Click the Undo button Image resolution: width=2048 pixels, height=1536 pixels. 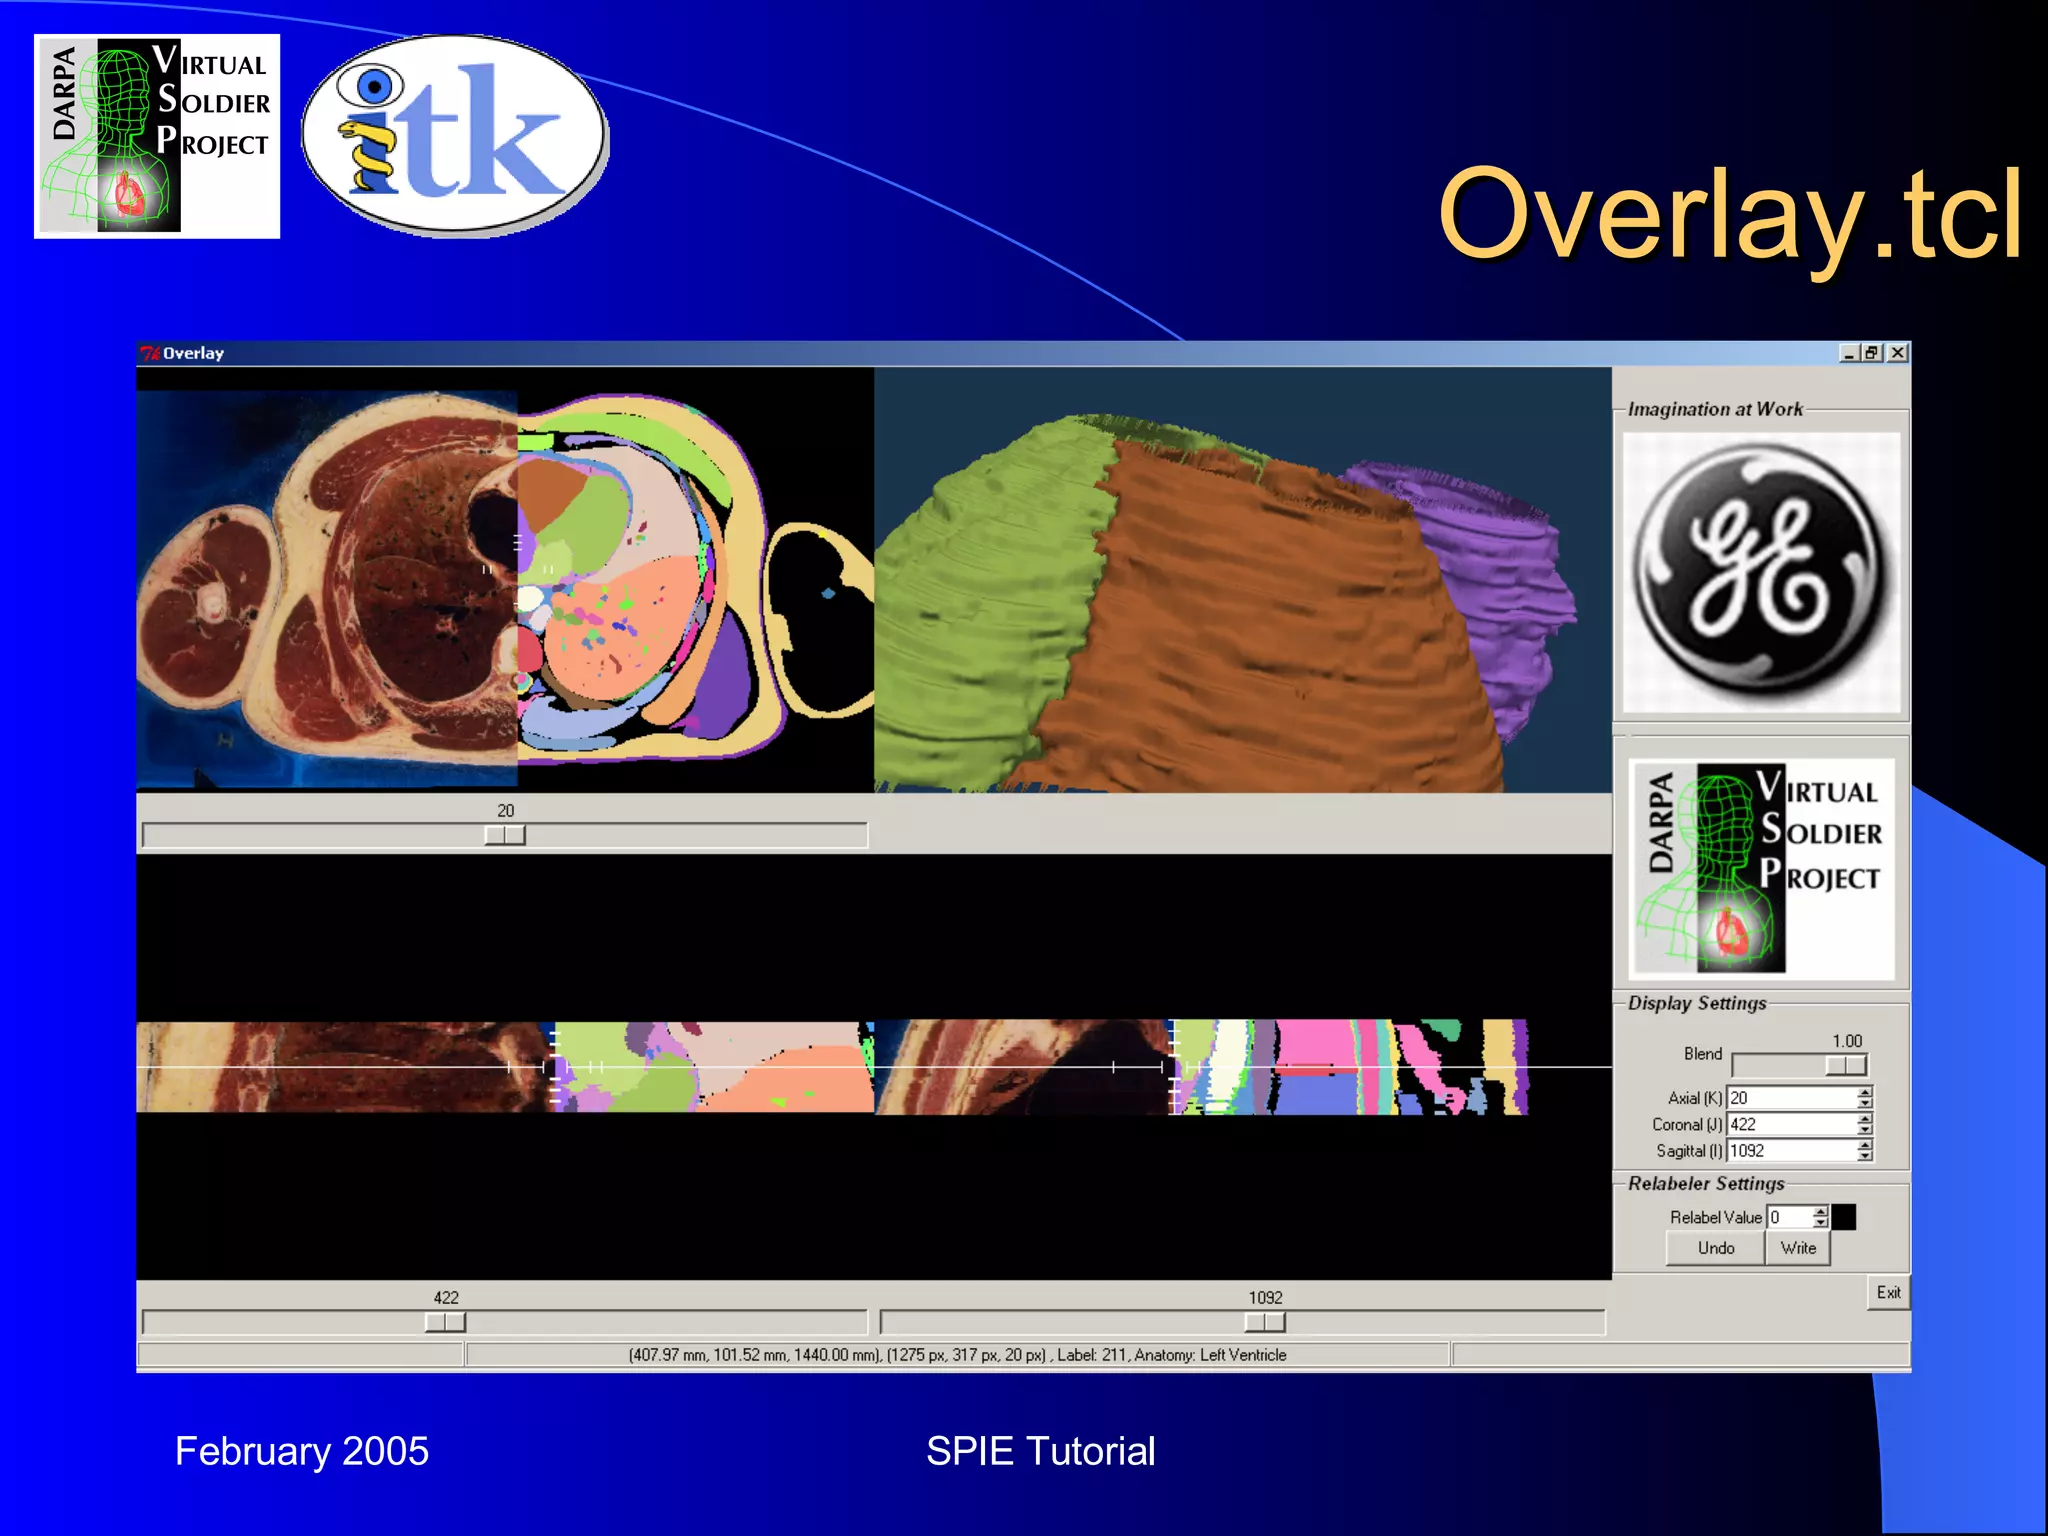pyautogui.click(x=1715, y=1248)
